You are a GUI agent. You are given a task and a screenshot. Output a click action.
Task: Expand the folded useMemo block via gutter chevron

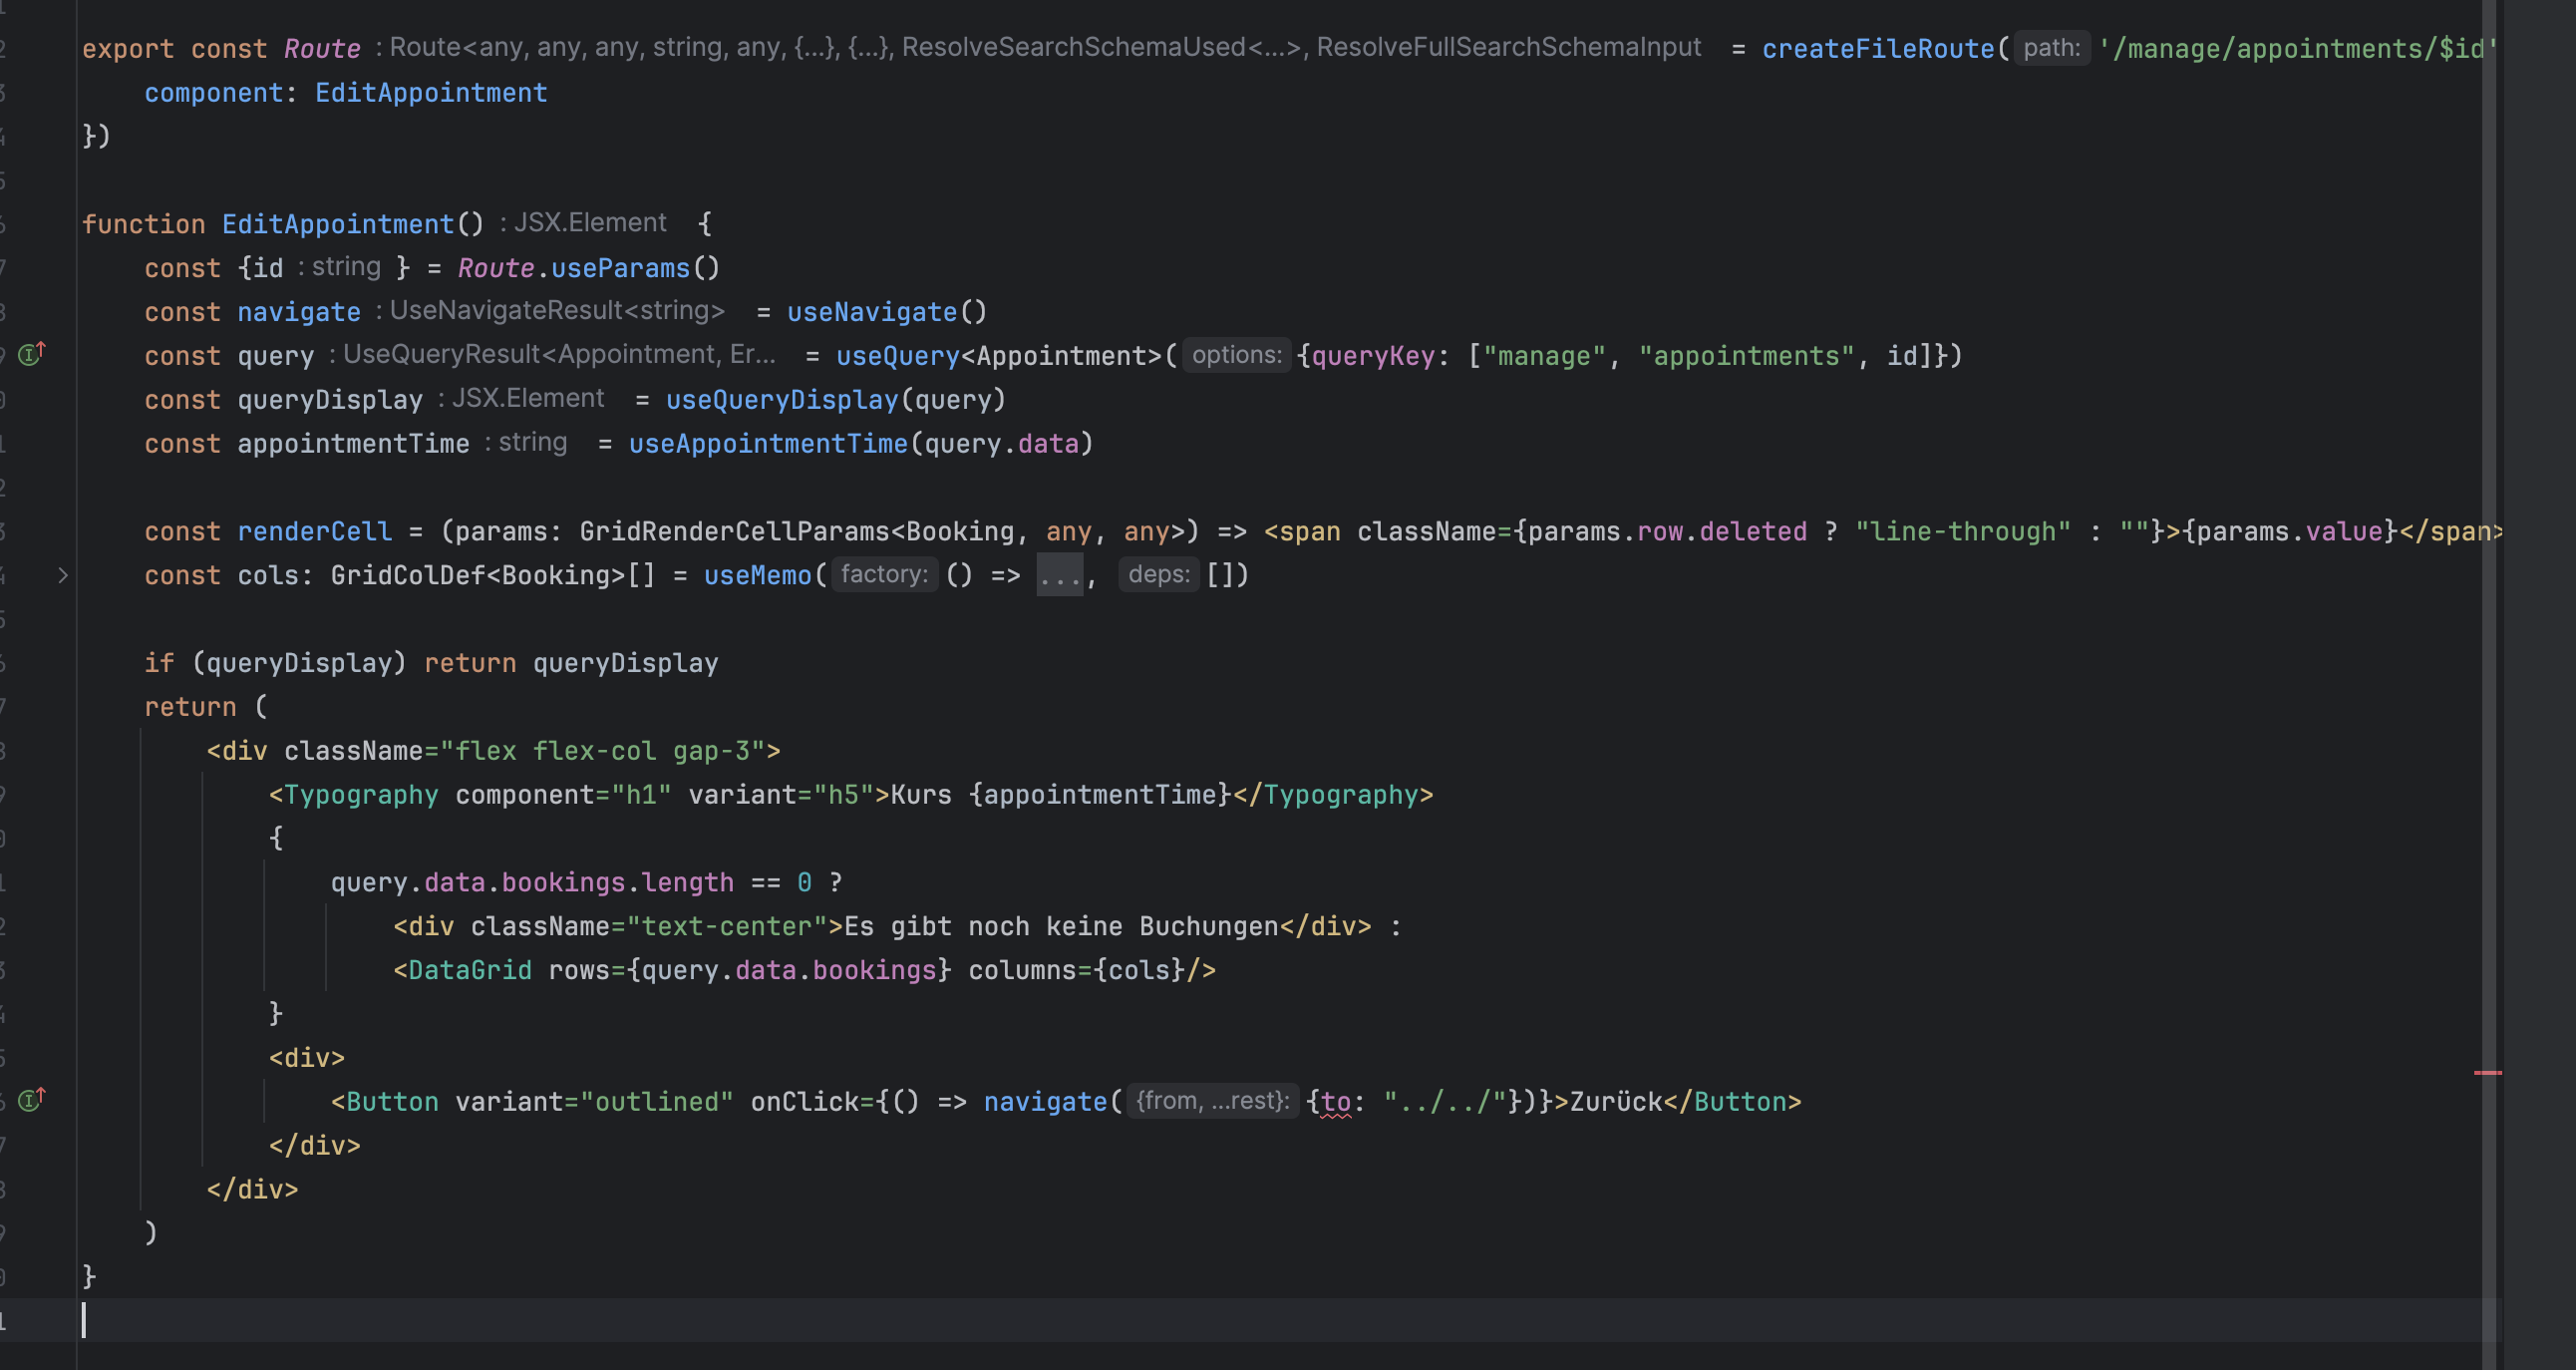[62, 575]
